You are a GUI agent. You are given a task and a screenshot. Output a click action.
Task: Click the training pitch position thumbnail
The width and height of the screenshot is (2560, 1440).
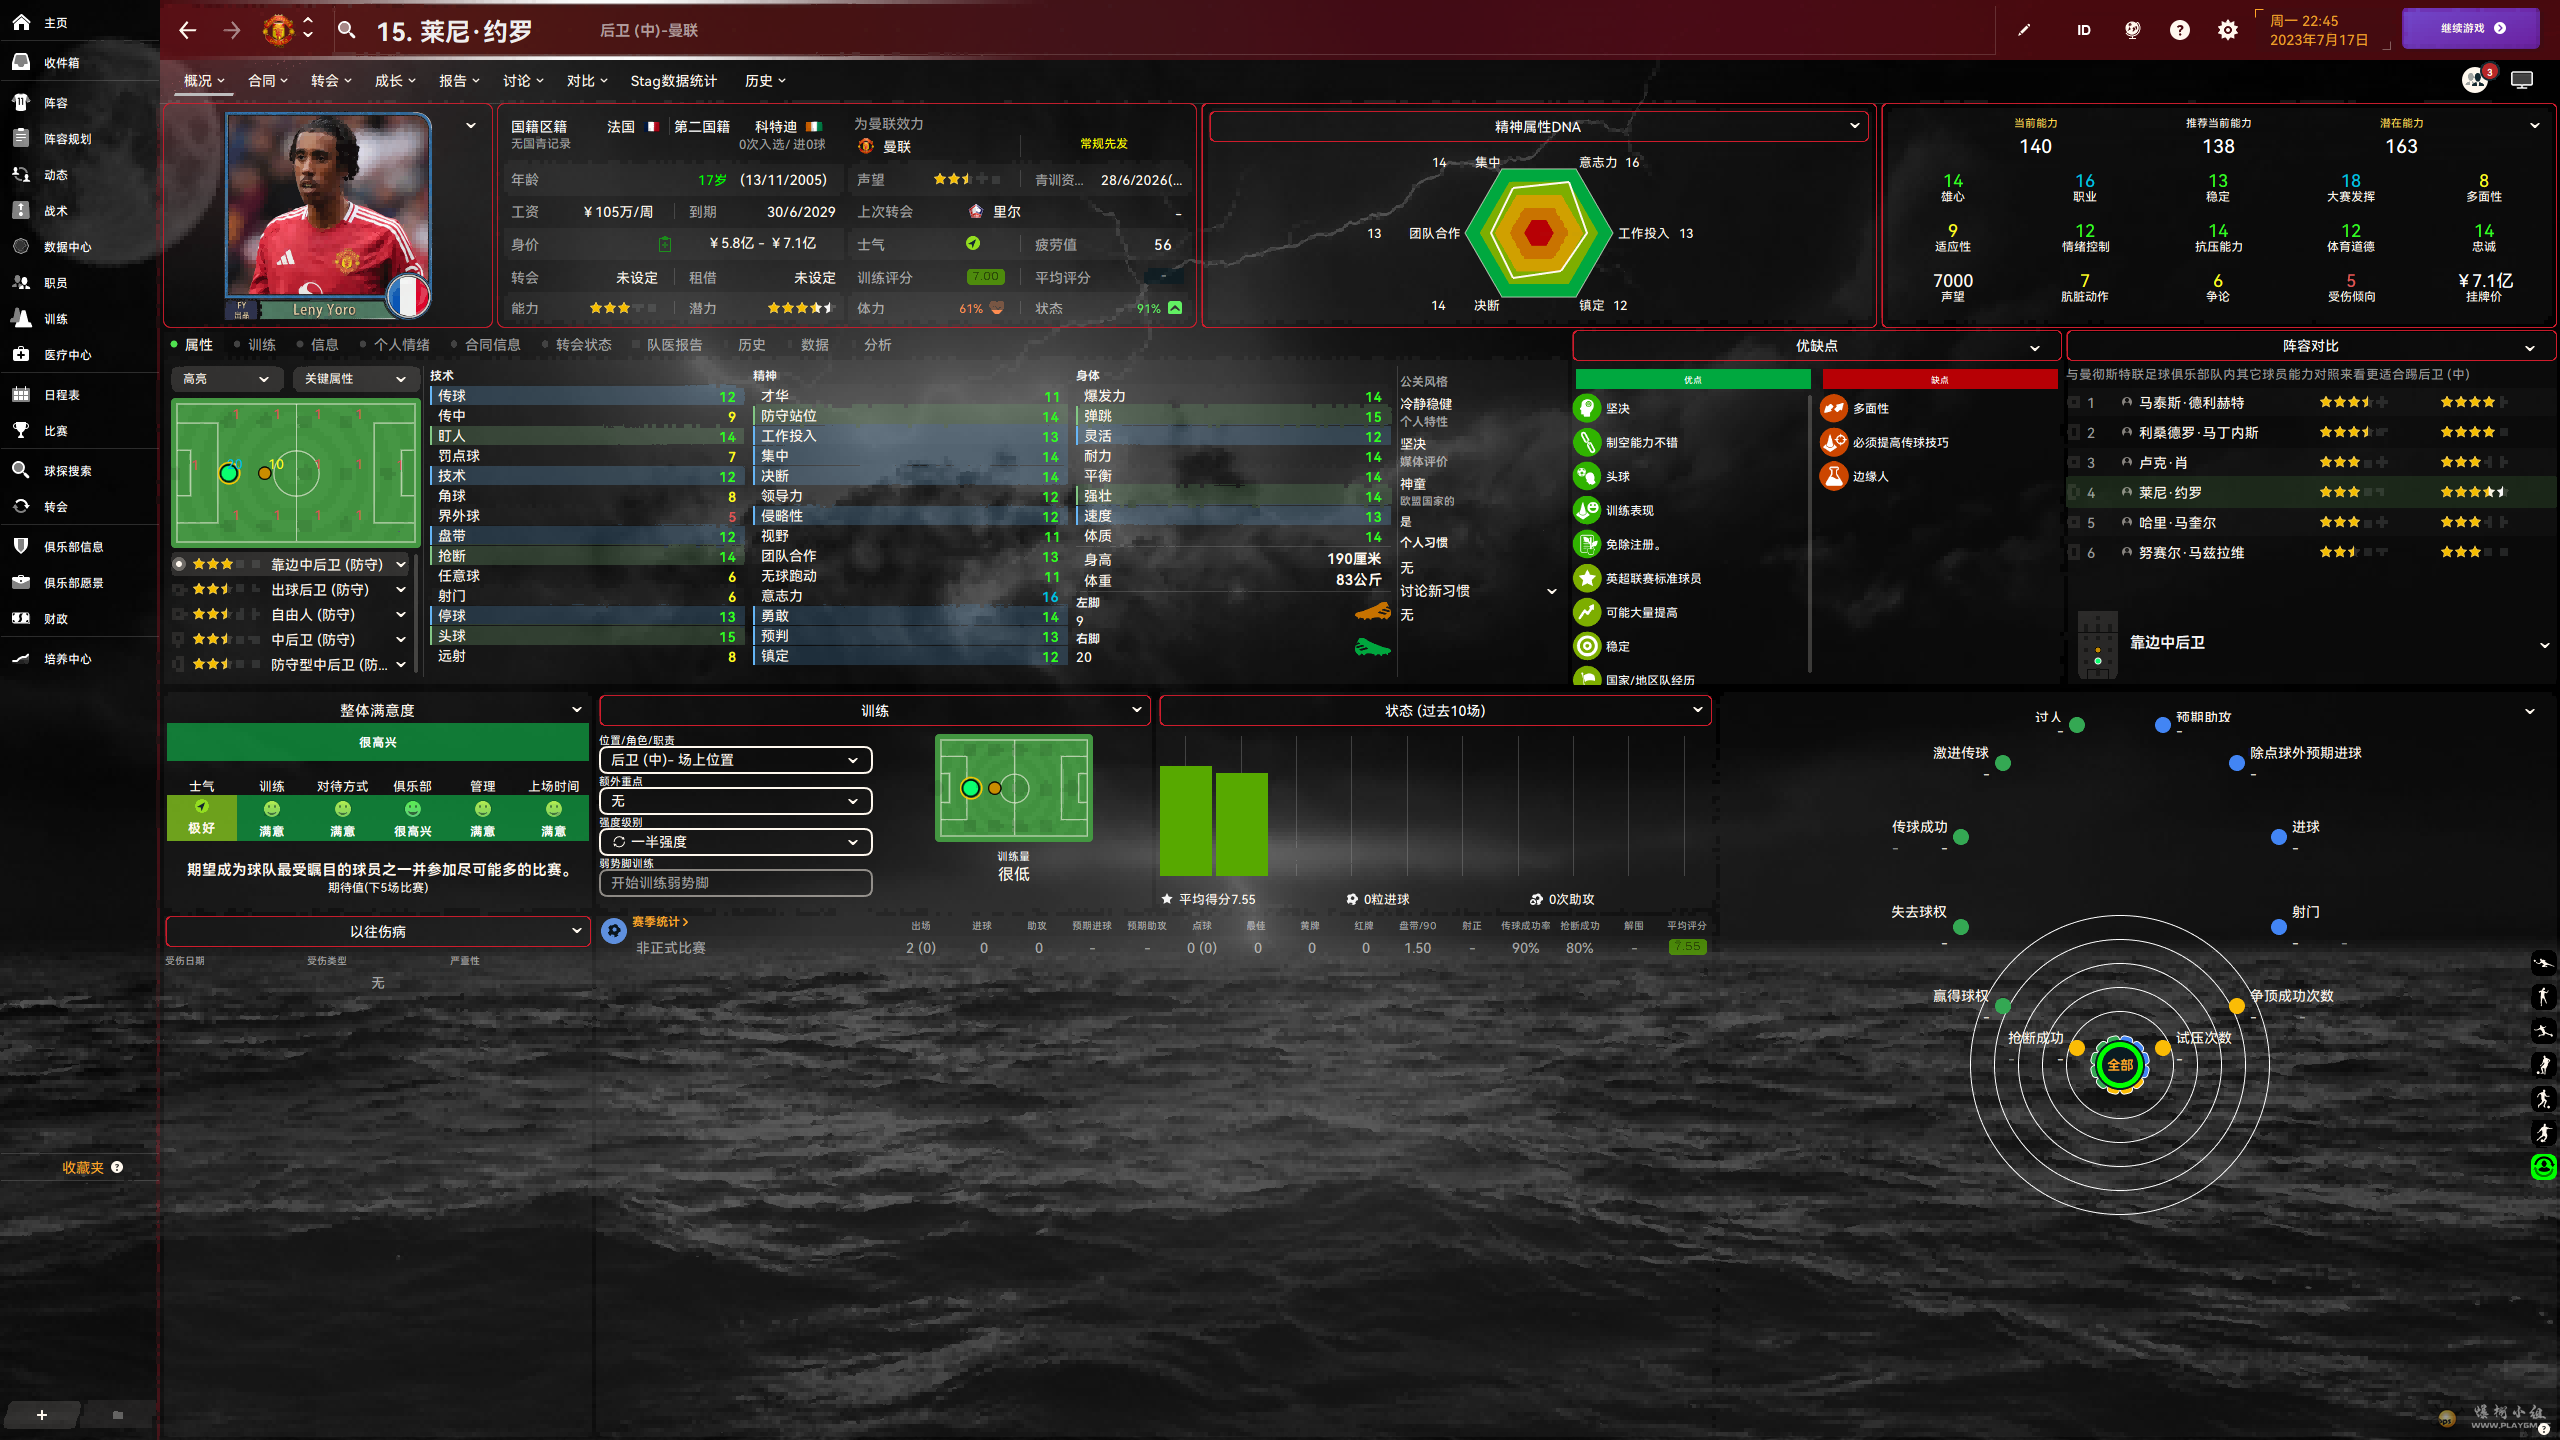1013,788
